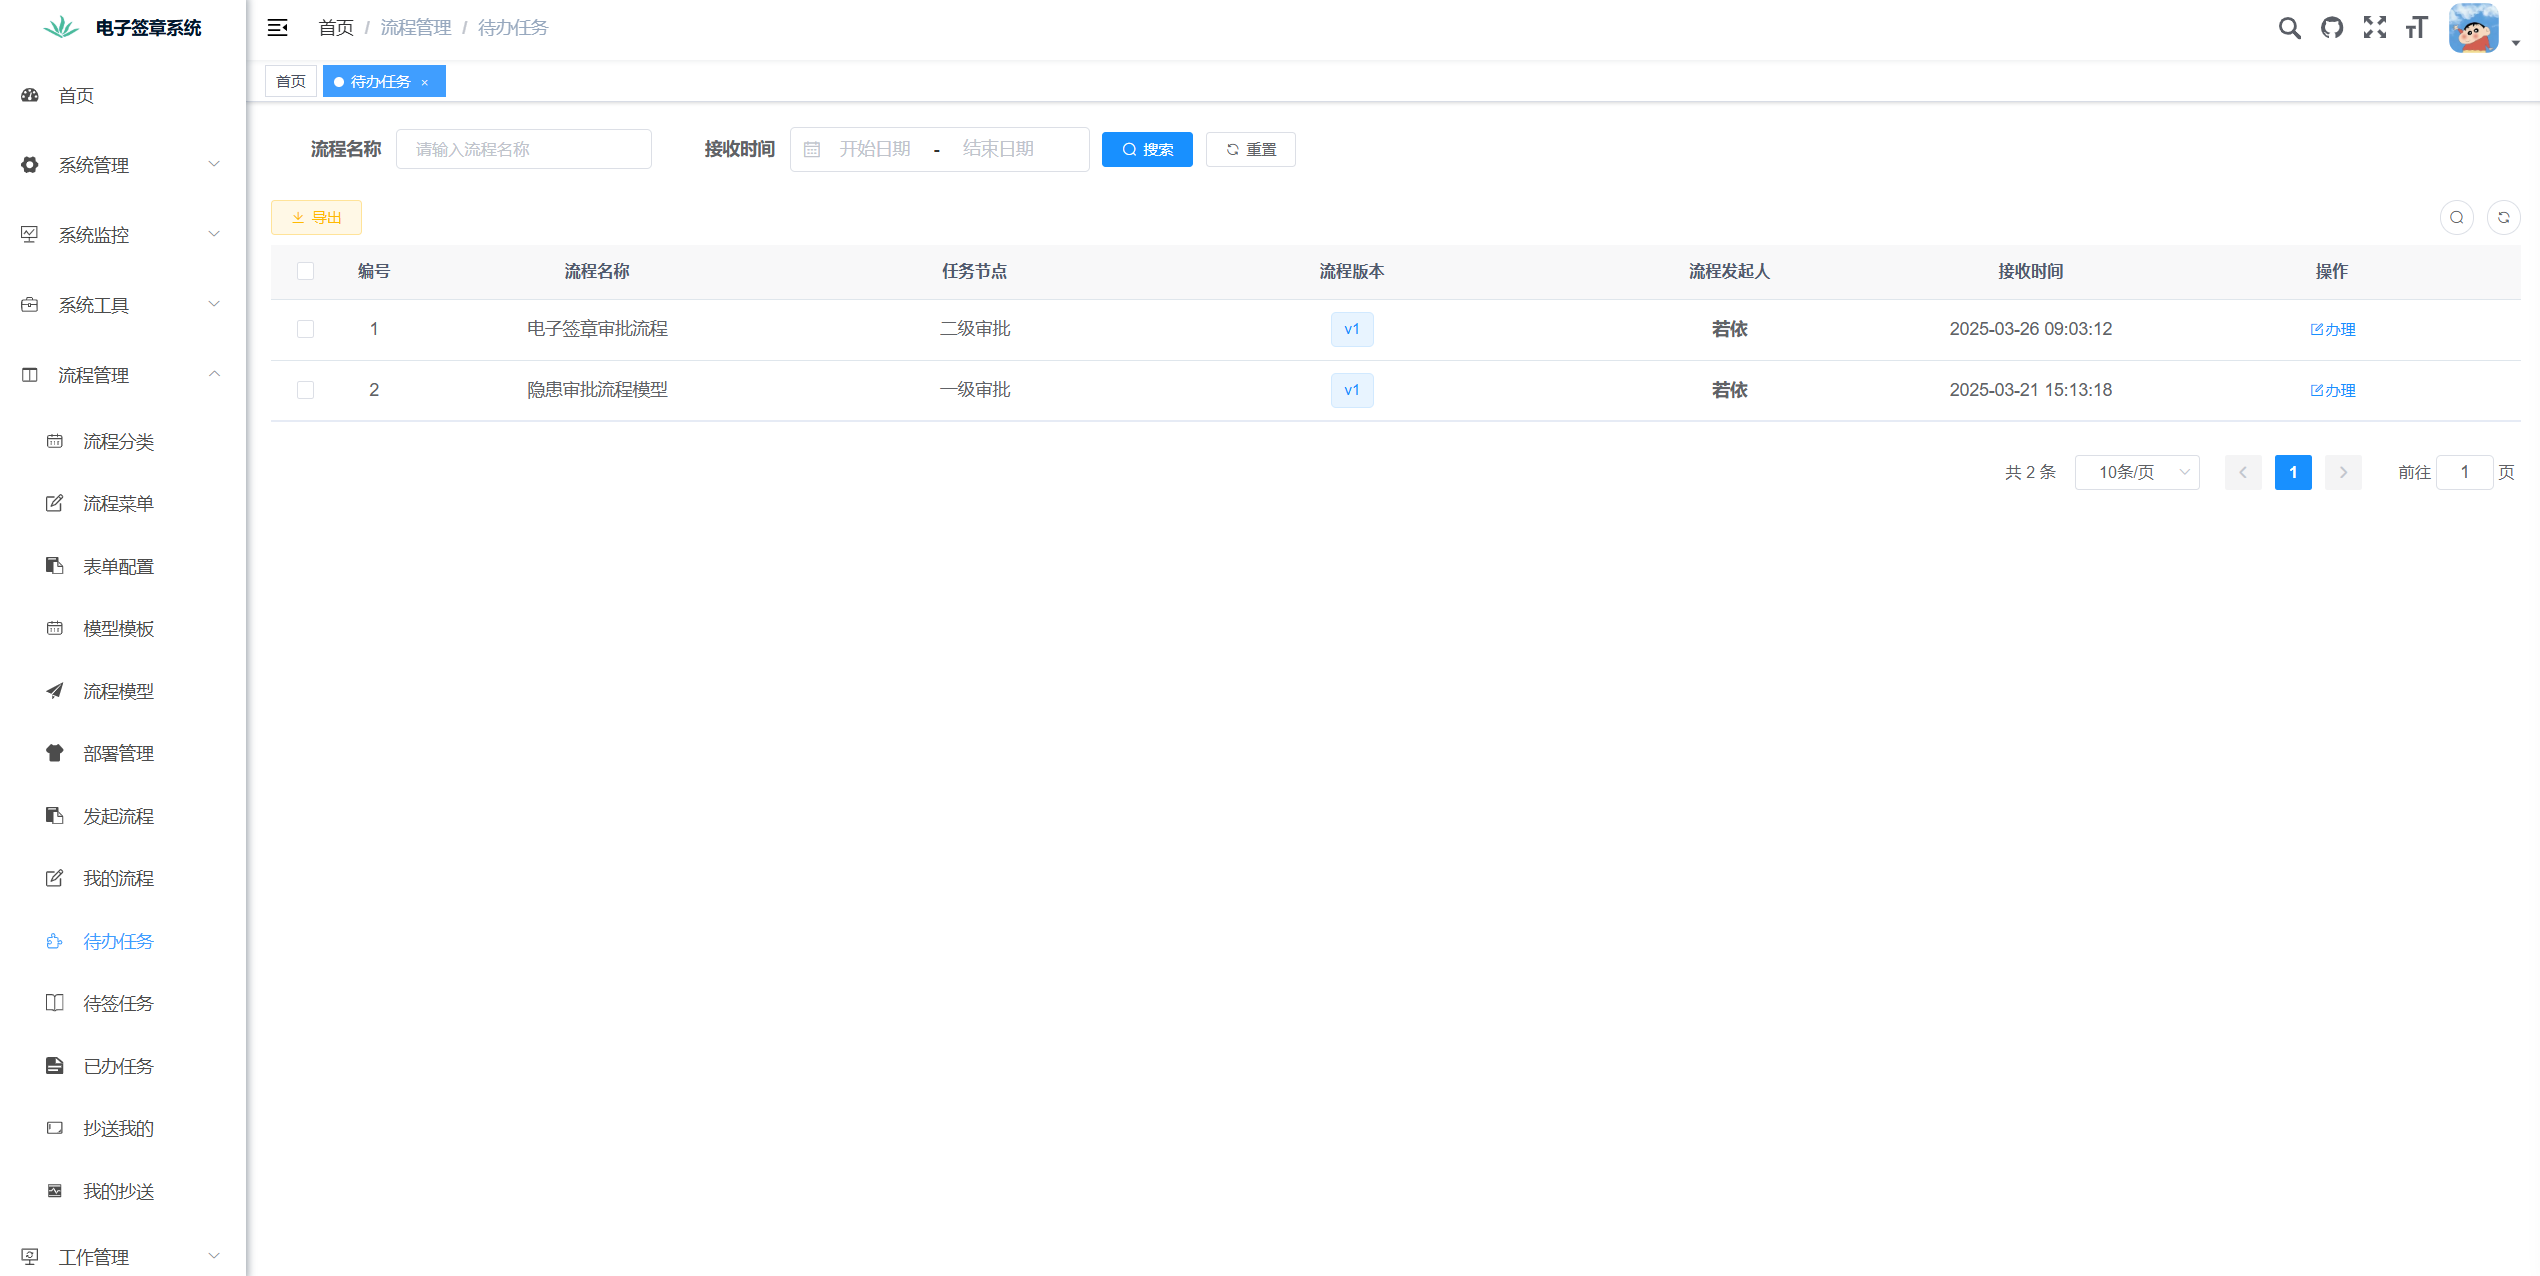
Task: Check the select-all checkbox in the table header
Action: 306,271
